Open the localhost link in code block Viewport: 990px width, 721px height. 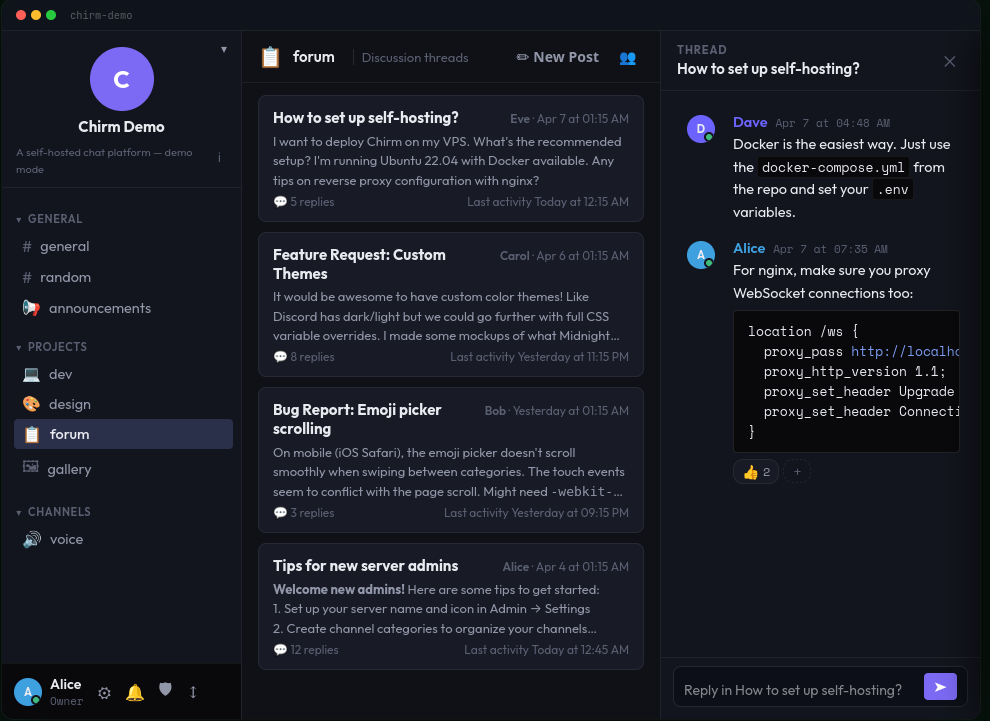pos(904,352)
